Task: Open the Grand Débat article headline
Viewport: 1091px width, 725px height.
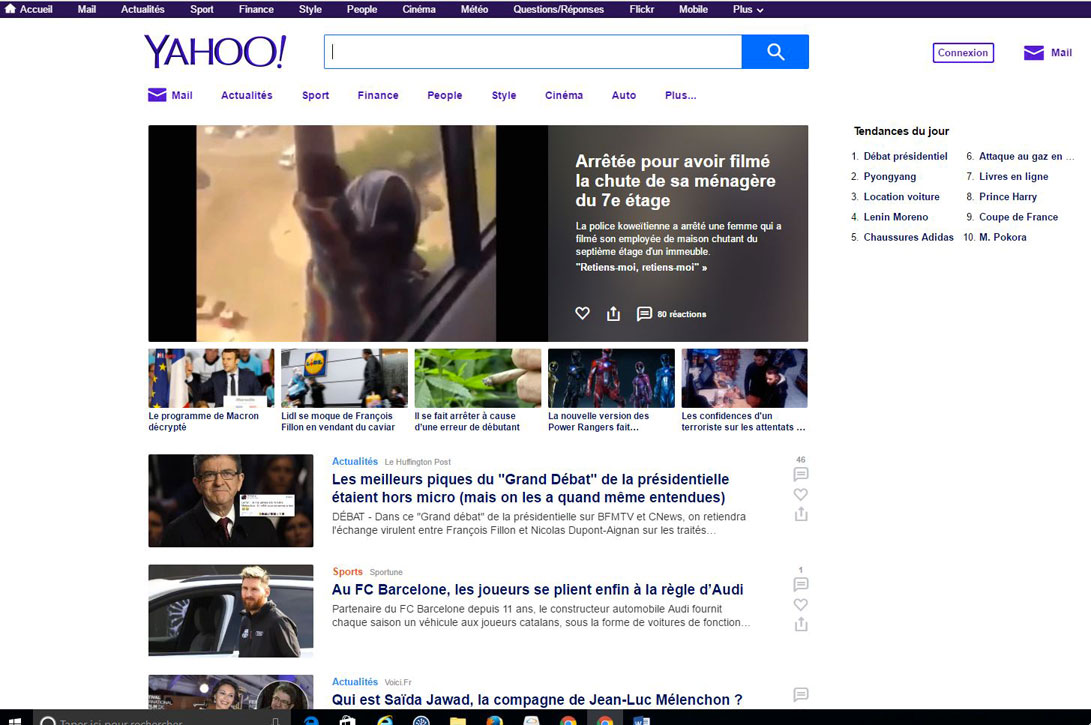Action: [x=530, y=488]
